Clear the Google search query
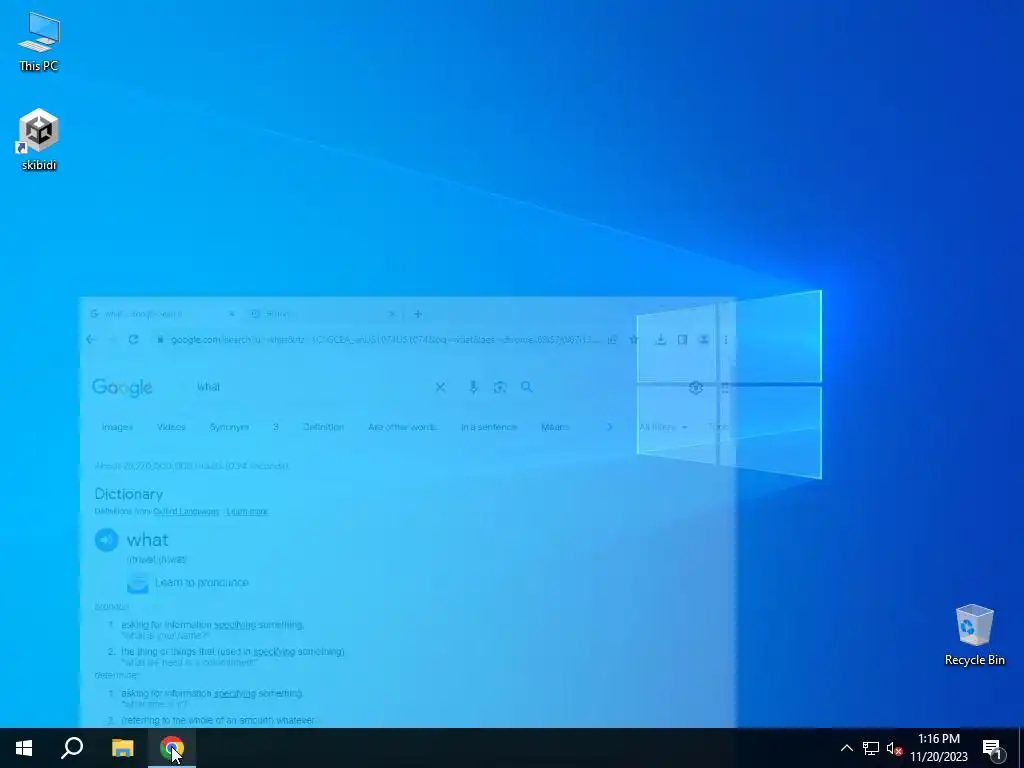Image resolution: width=1024 pixels, height=768 pixels. tap(440, 387)
